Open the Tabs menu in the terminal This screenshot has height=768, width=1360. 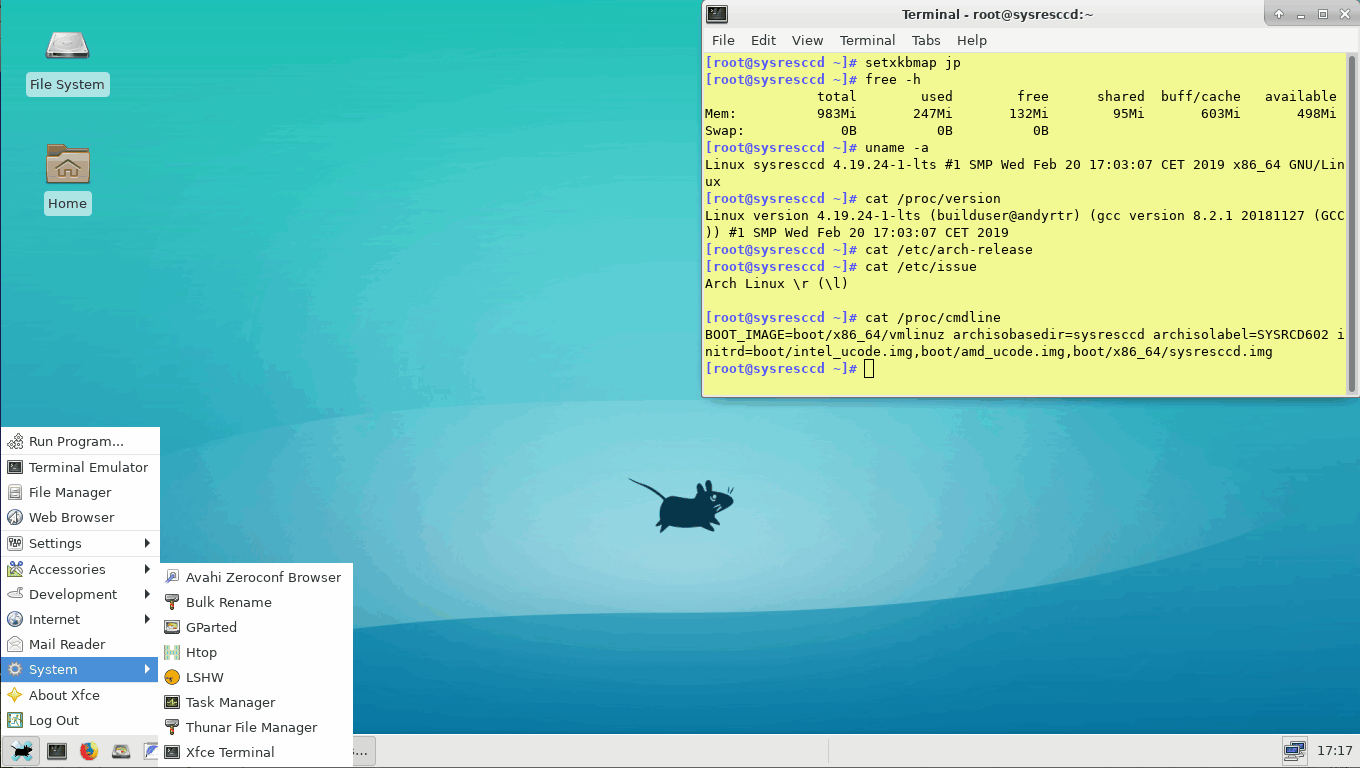click(x=926, y=40)
